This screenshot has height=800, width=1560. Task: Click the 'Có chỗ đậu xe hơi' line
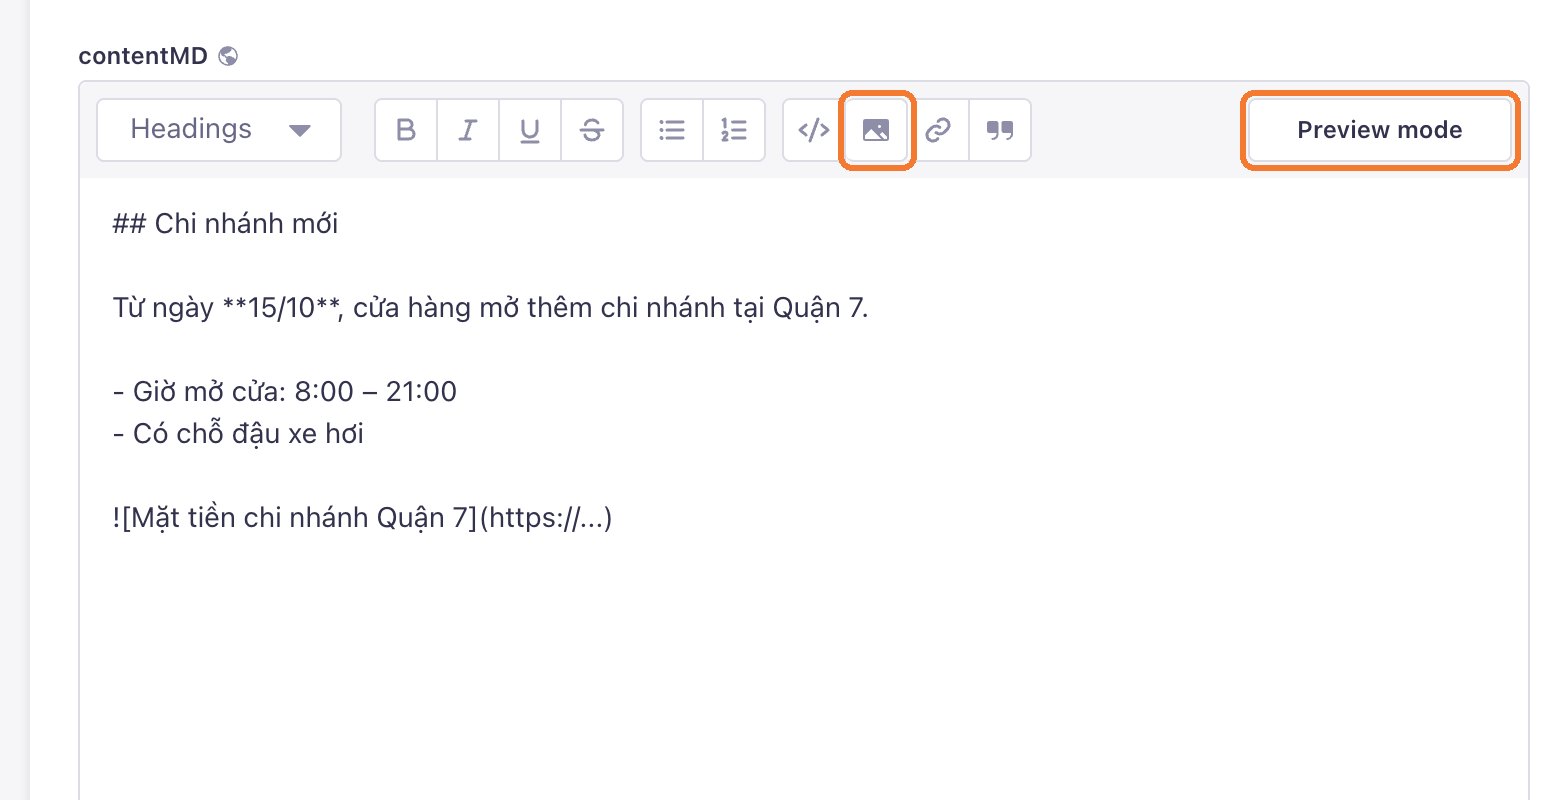tap(238, 434)
